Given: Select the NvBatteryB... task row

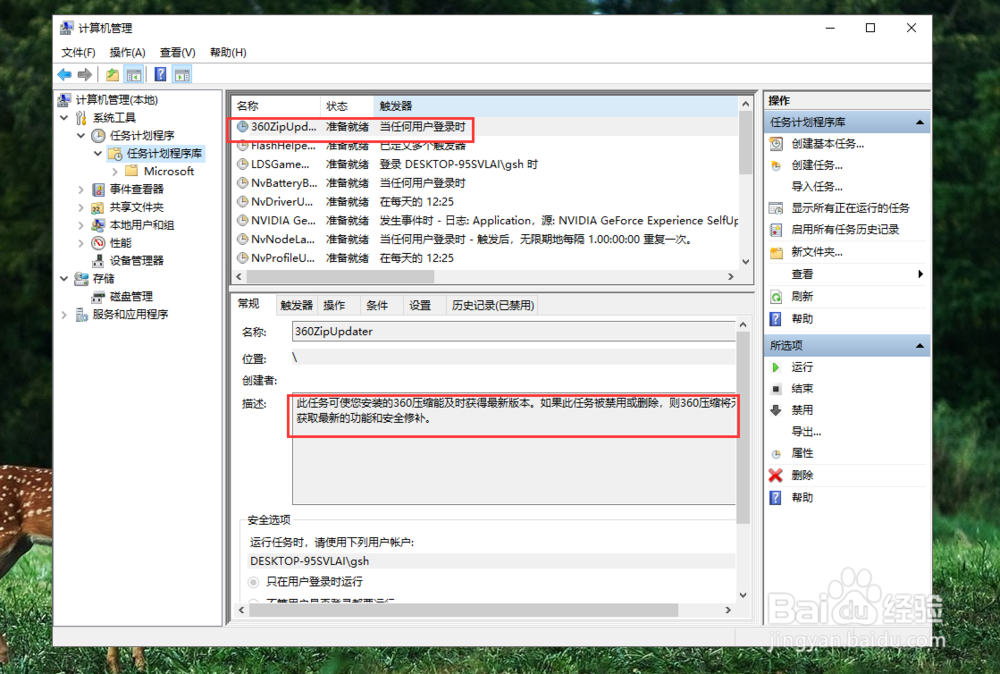Looking at the screenshot, I should click(x=485, y=183).
